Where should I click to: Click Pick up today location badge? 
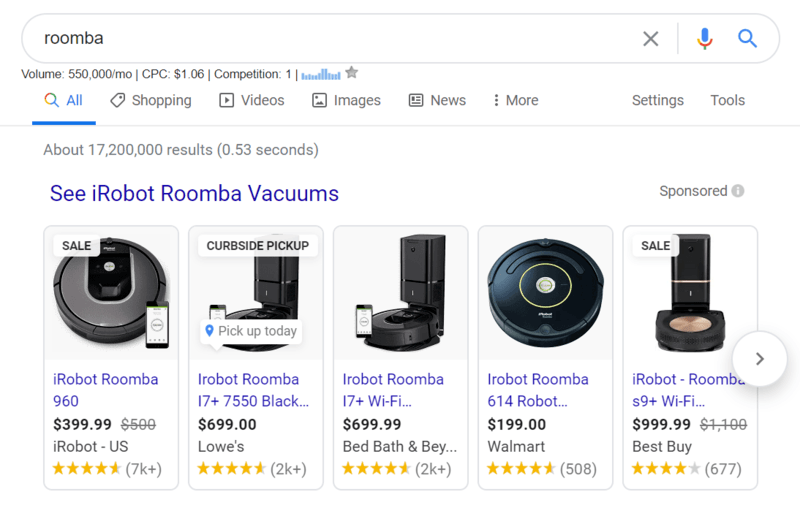[251, 331]
